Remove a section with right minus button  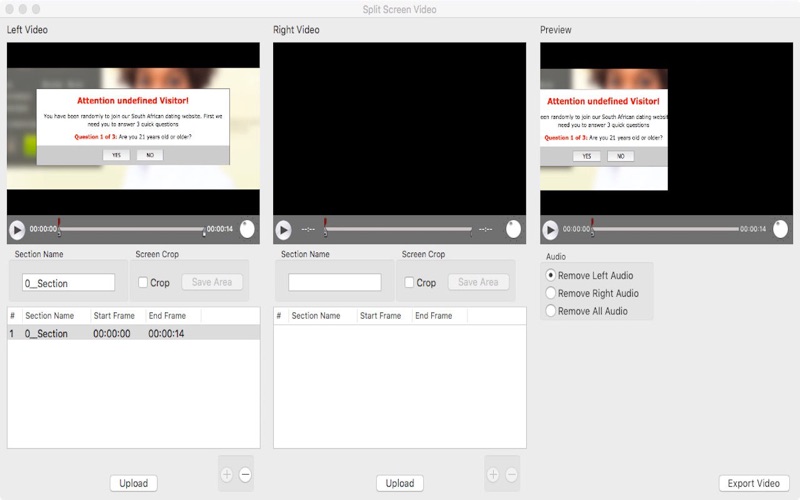[511, 475]
